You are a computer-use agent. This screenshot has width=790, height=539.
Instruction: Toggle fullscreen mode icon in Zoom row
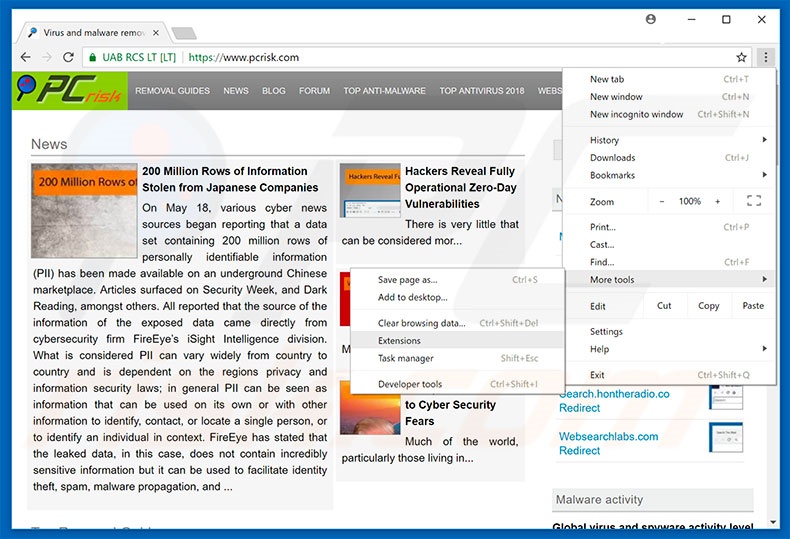coord(754,201)
